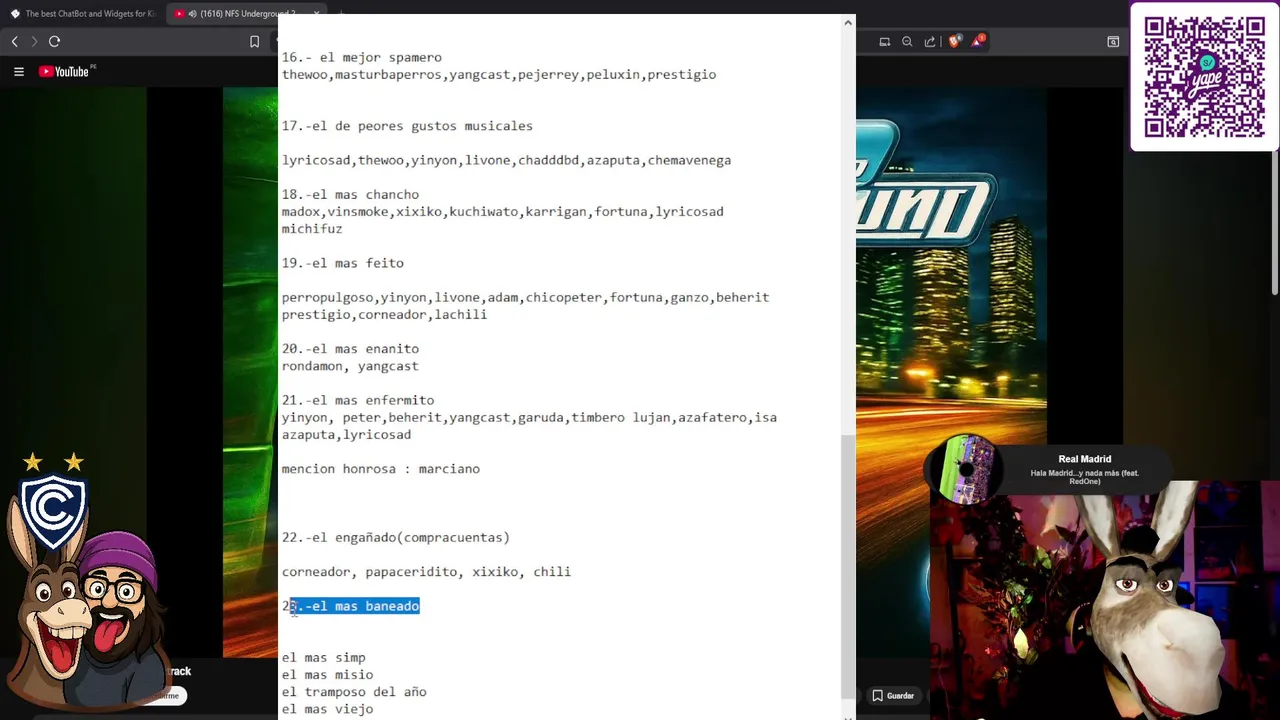Open the YouTube hamburger guide menu
This screenshot has width=1280, height=720.
[x=18, y=71]
